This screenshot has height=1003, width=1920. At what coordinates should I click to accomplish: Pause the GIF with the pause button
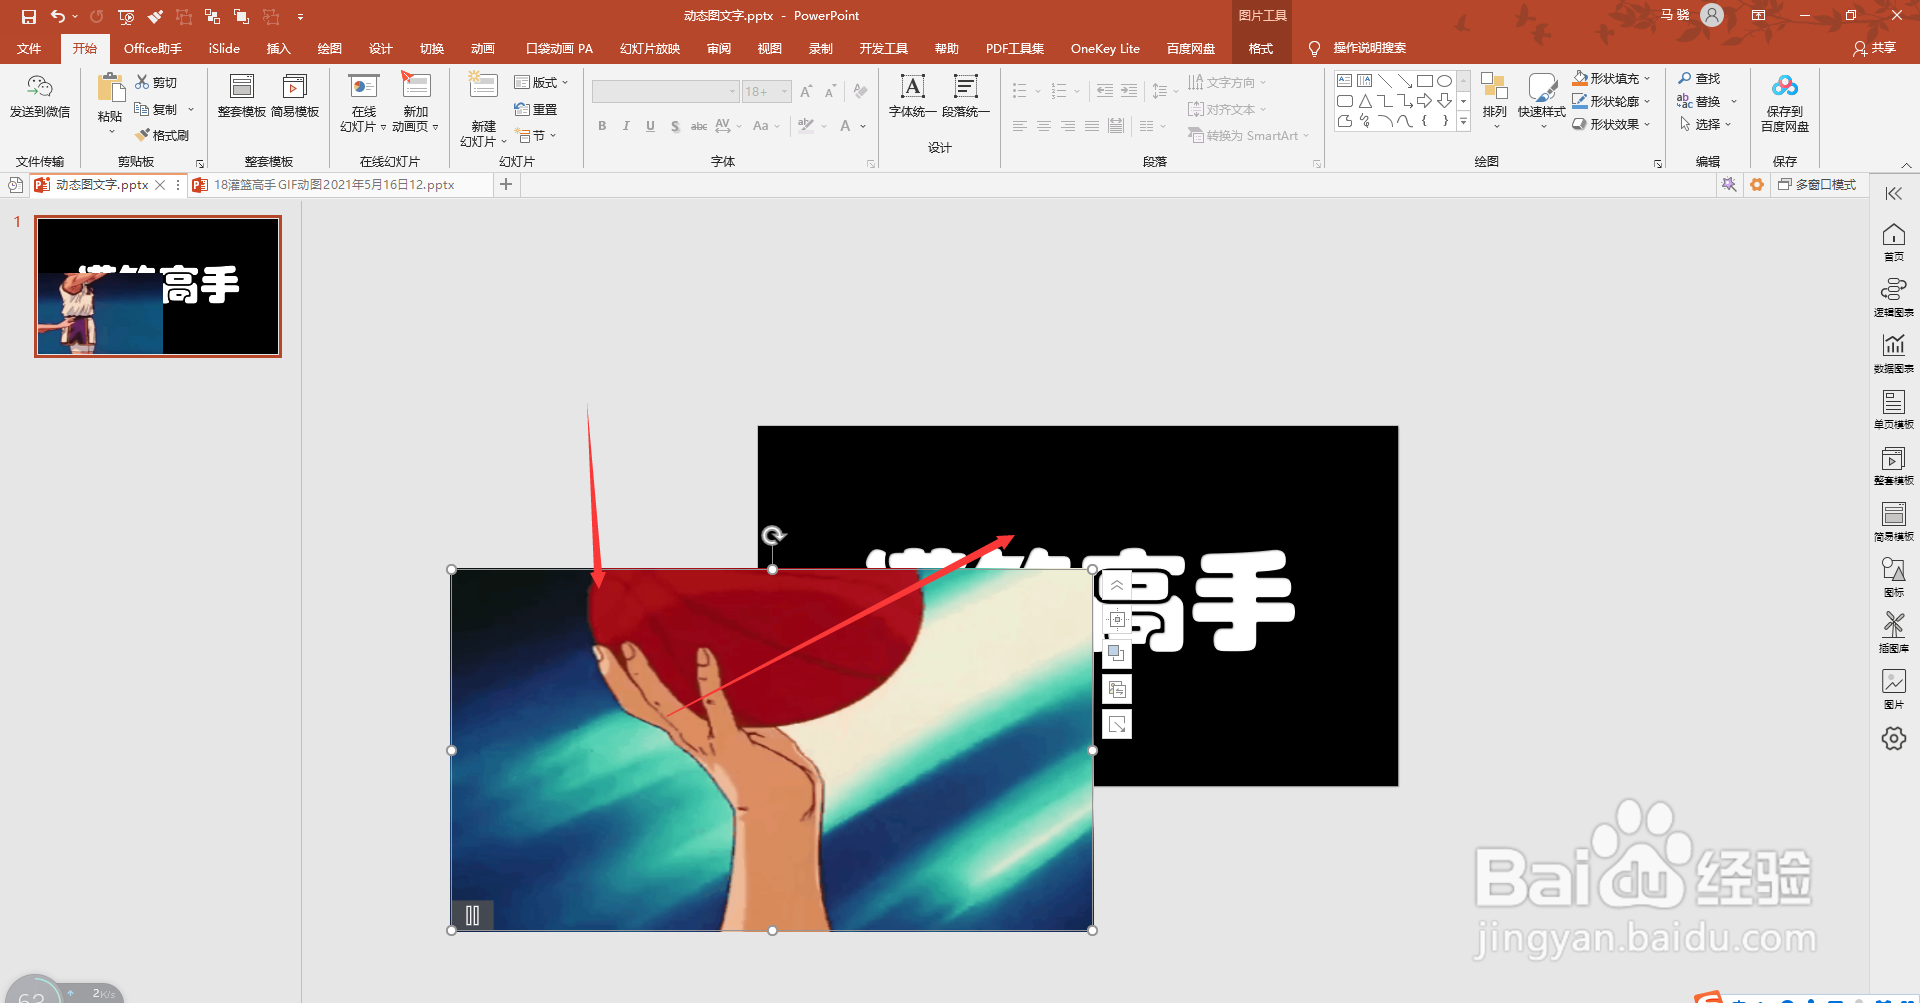tap(473, 915)
